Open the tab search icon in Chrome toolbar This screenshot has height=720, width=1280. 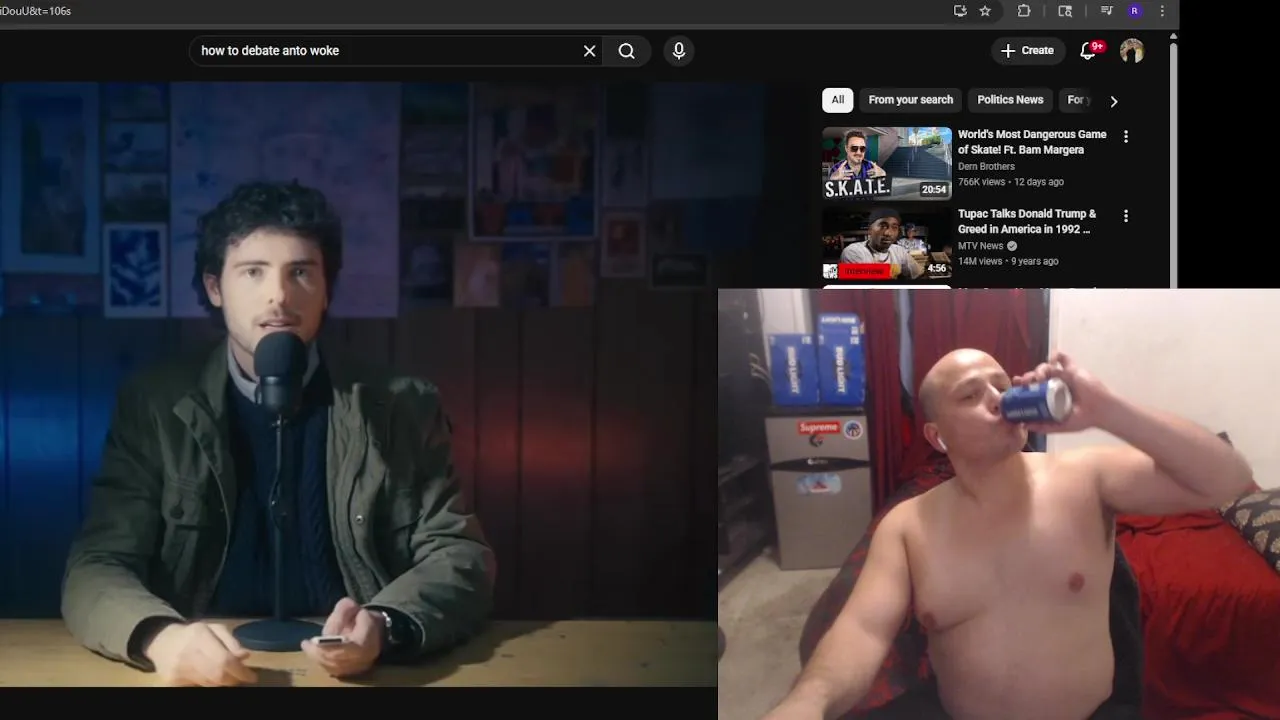click(1065, 11)
